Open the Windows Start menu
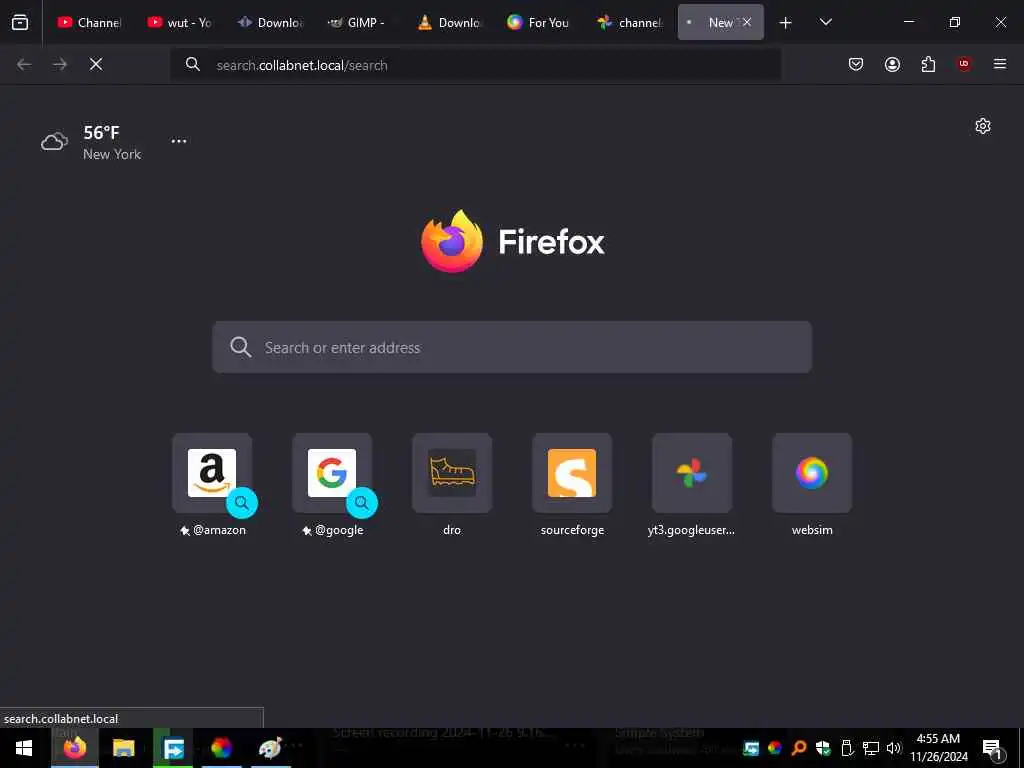Viewport: 1024px width, 768px height. click(x=24, y=748)
